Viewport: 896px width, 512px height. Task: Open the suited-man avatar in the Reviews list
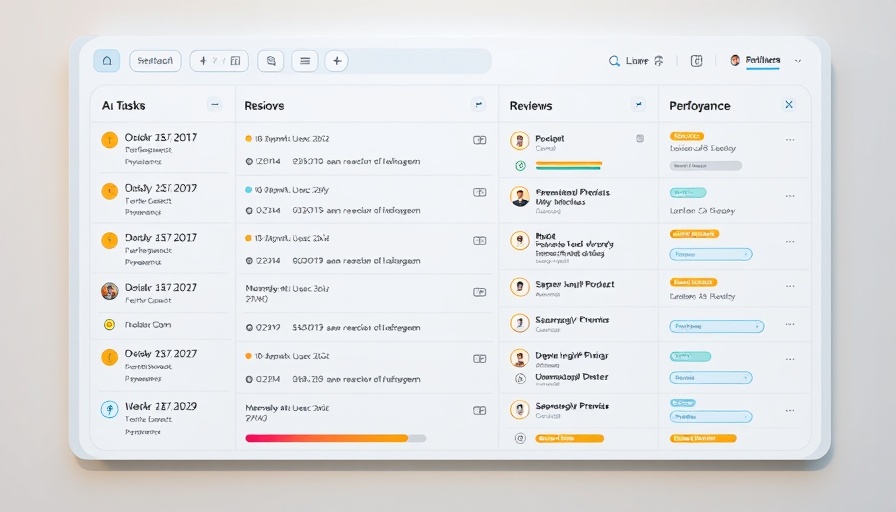520,197
